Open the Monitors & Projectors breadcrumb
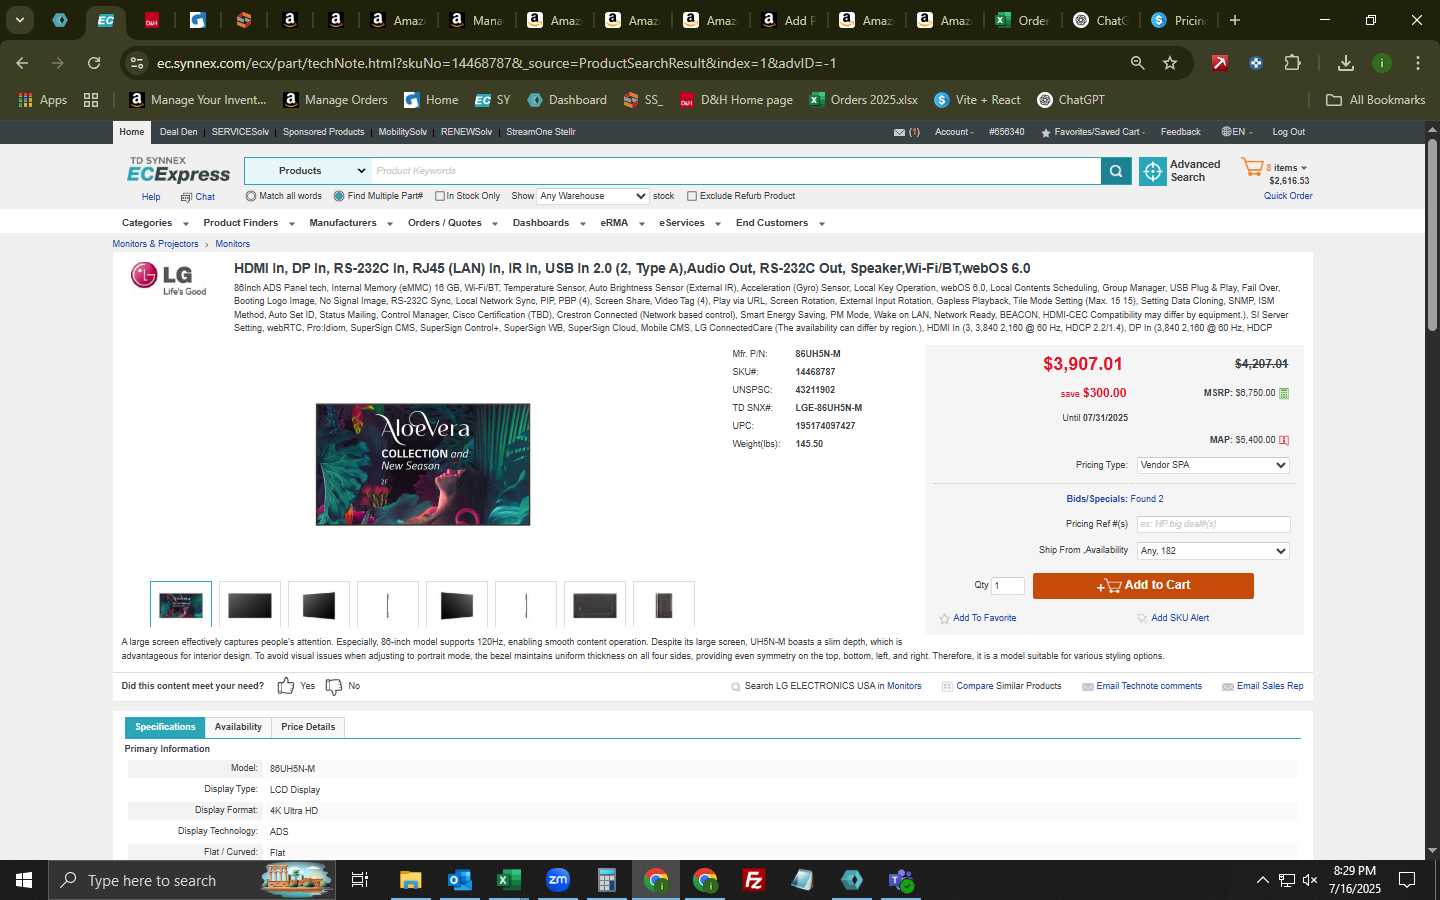Image resolution: width=1440 pixels, height=900 pixels. tap(155, 244)
